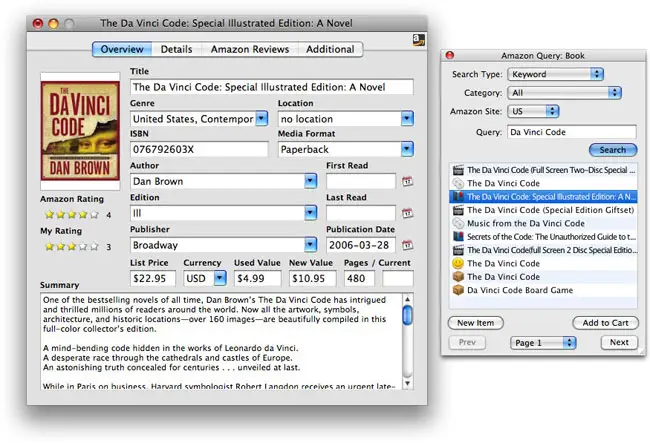Image resolution: width=650 pixels, height=443 pixels.
Task: Click book icon of the highlighted Illustrated Edition result
Action: coord(458,196)
